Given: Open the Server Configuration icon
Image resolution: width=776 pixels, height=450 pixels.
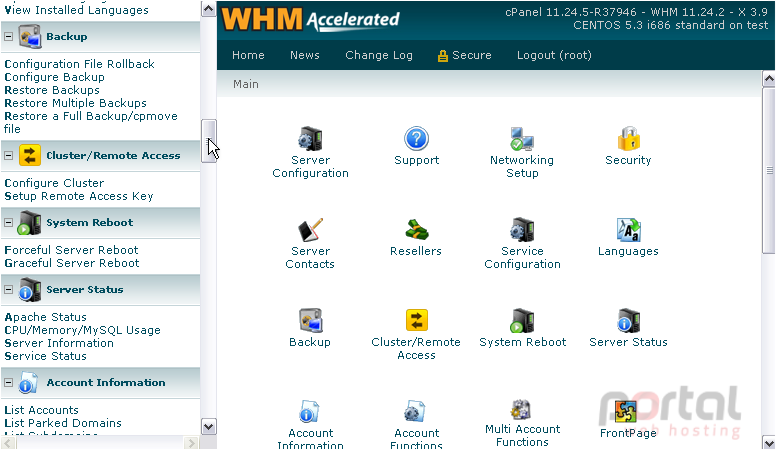Looking at the screenshot, I should point(310,139).
